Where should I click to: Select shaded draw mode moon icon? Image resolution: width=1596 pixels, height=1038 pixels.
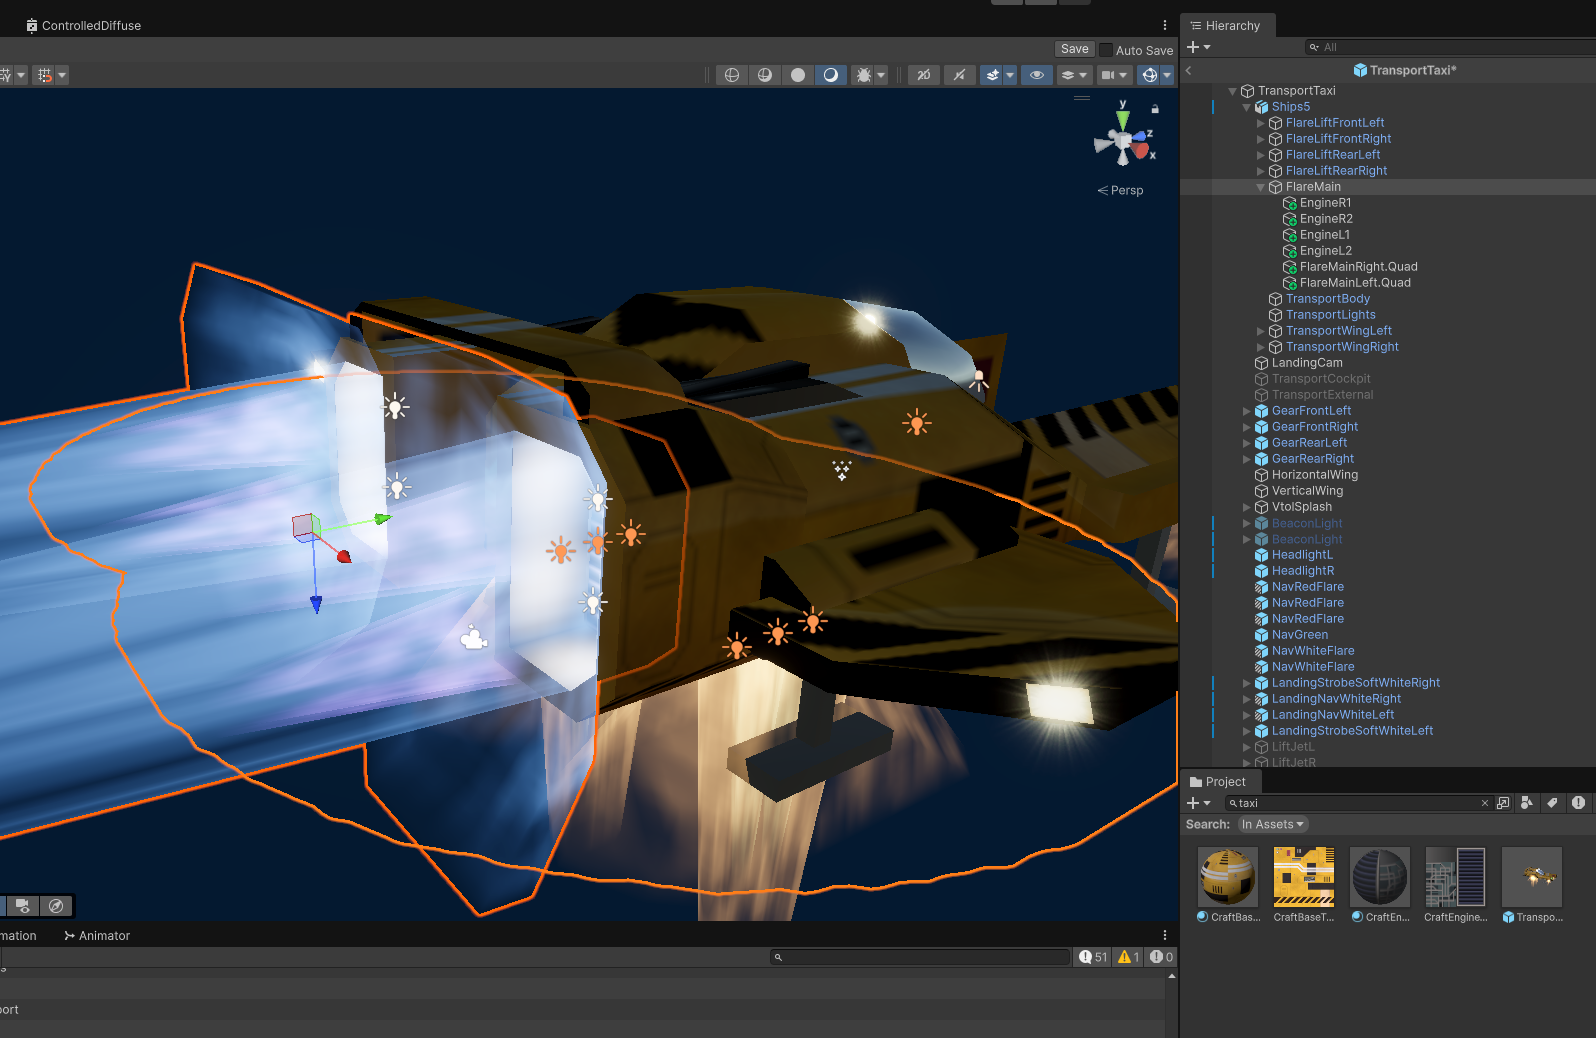pyautogui.click(x=831, y=75)
